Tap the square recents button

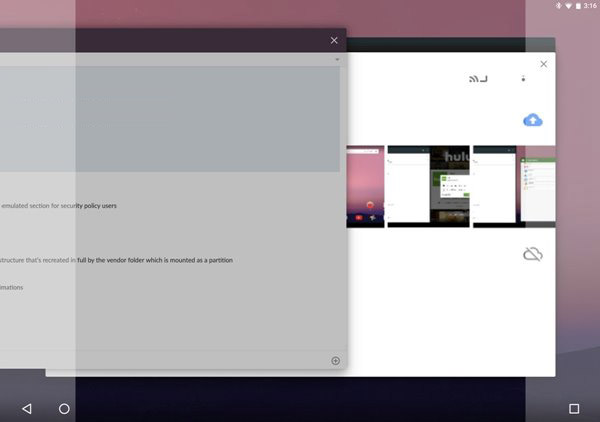pyautogui.click(x=574, y=409)
